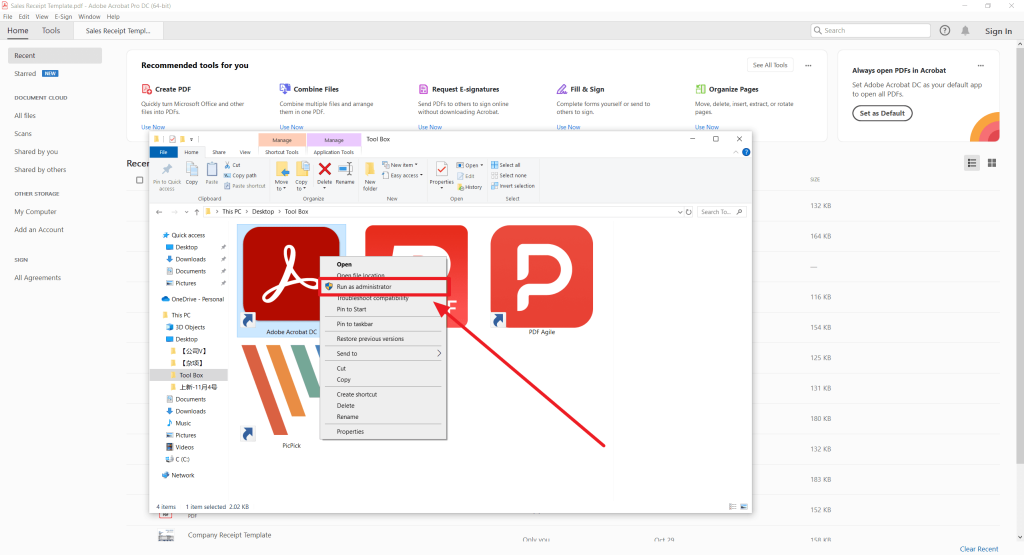Click Pin to Quick access in ribbon

coord(167,176)
